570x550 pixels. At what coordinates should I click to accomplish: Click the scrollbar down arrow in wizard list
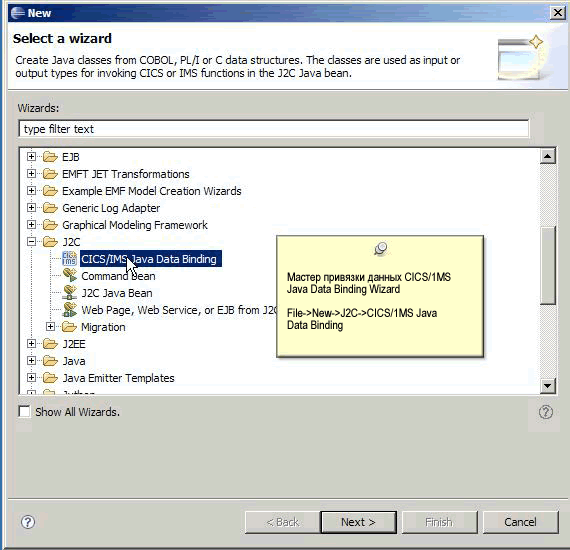(548, 386)
